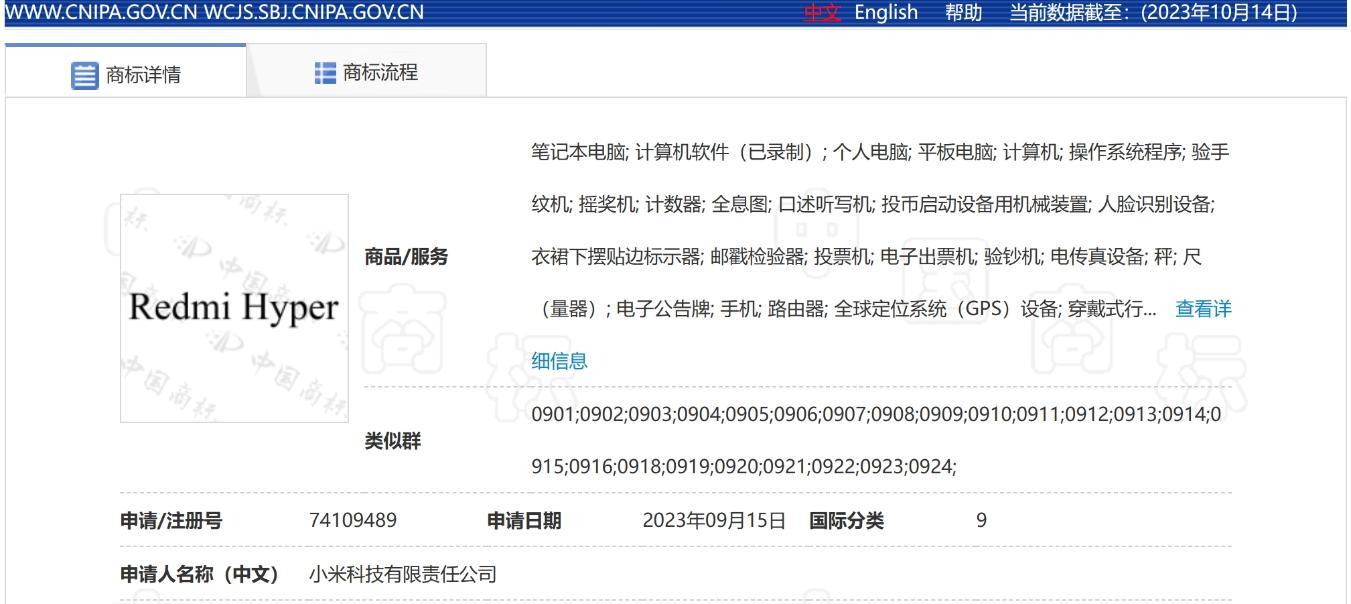Select application date 2023年09月15日
Screen dimensions: 1351x604
(715, 520)
